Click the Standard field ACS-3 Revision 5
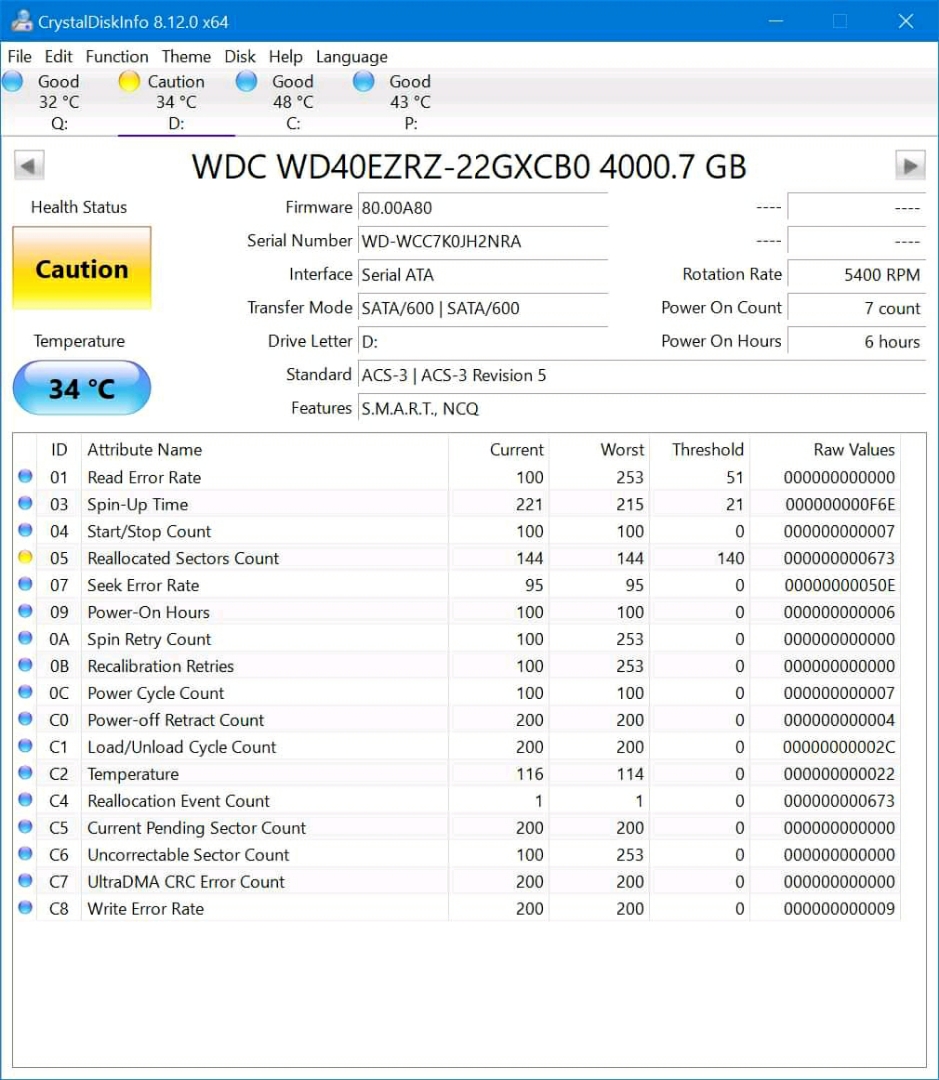 641,375
